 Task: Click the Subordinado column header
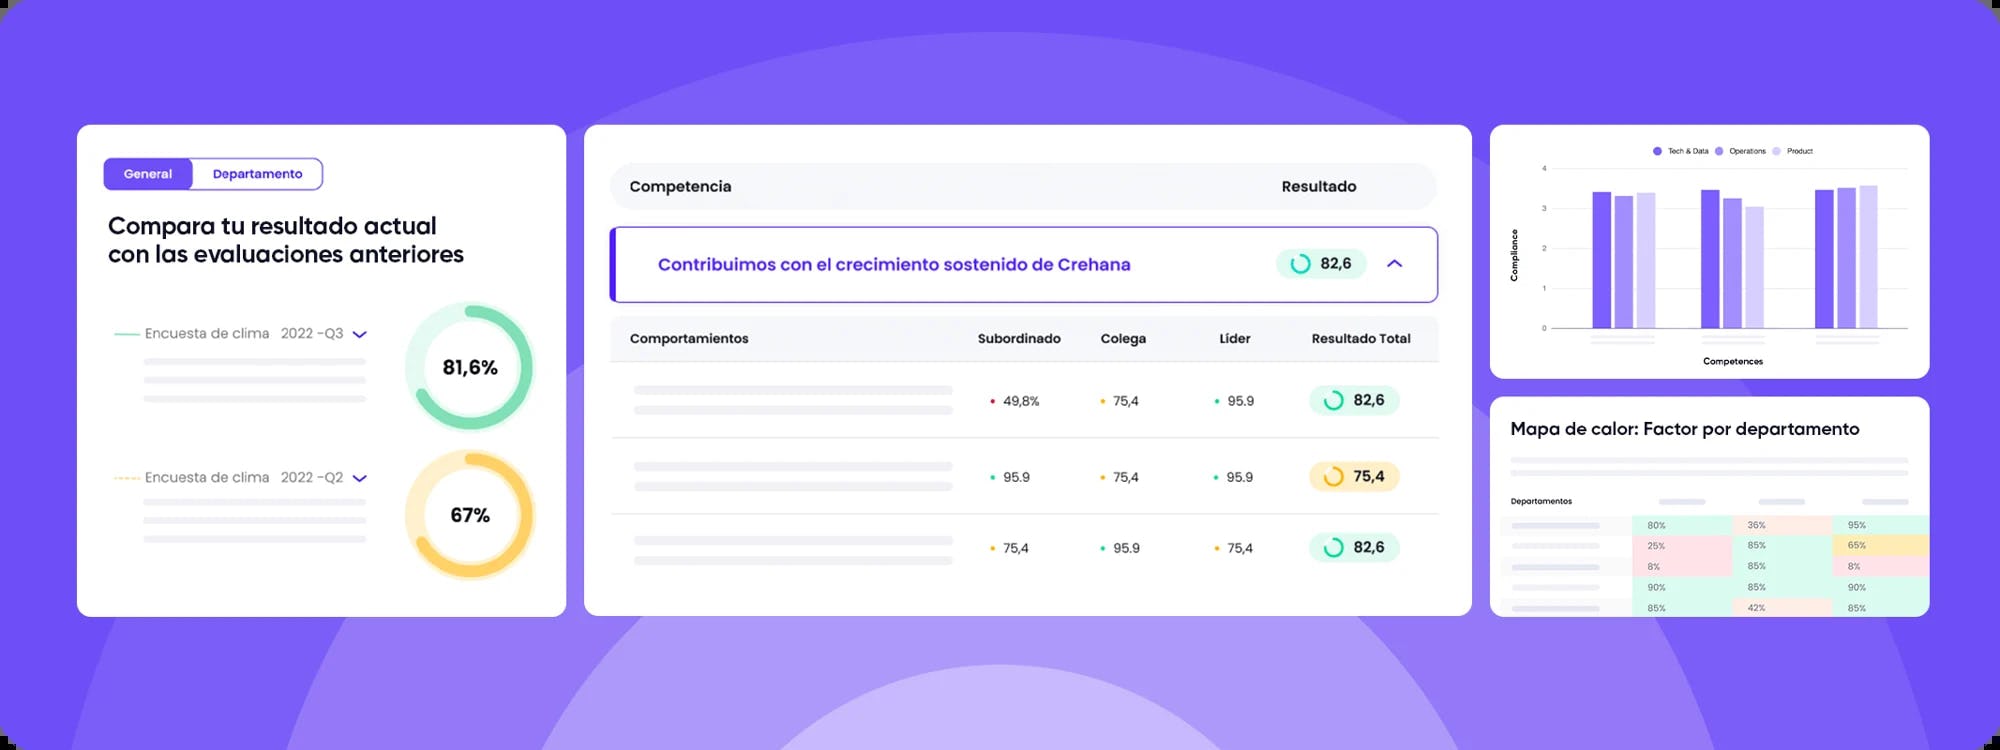point(1018,339)
